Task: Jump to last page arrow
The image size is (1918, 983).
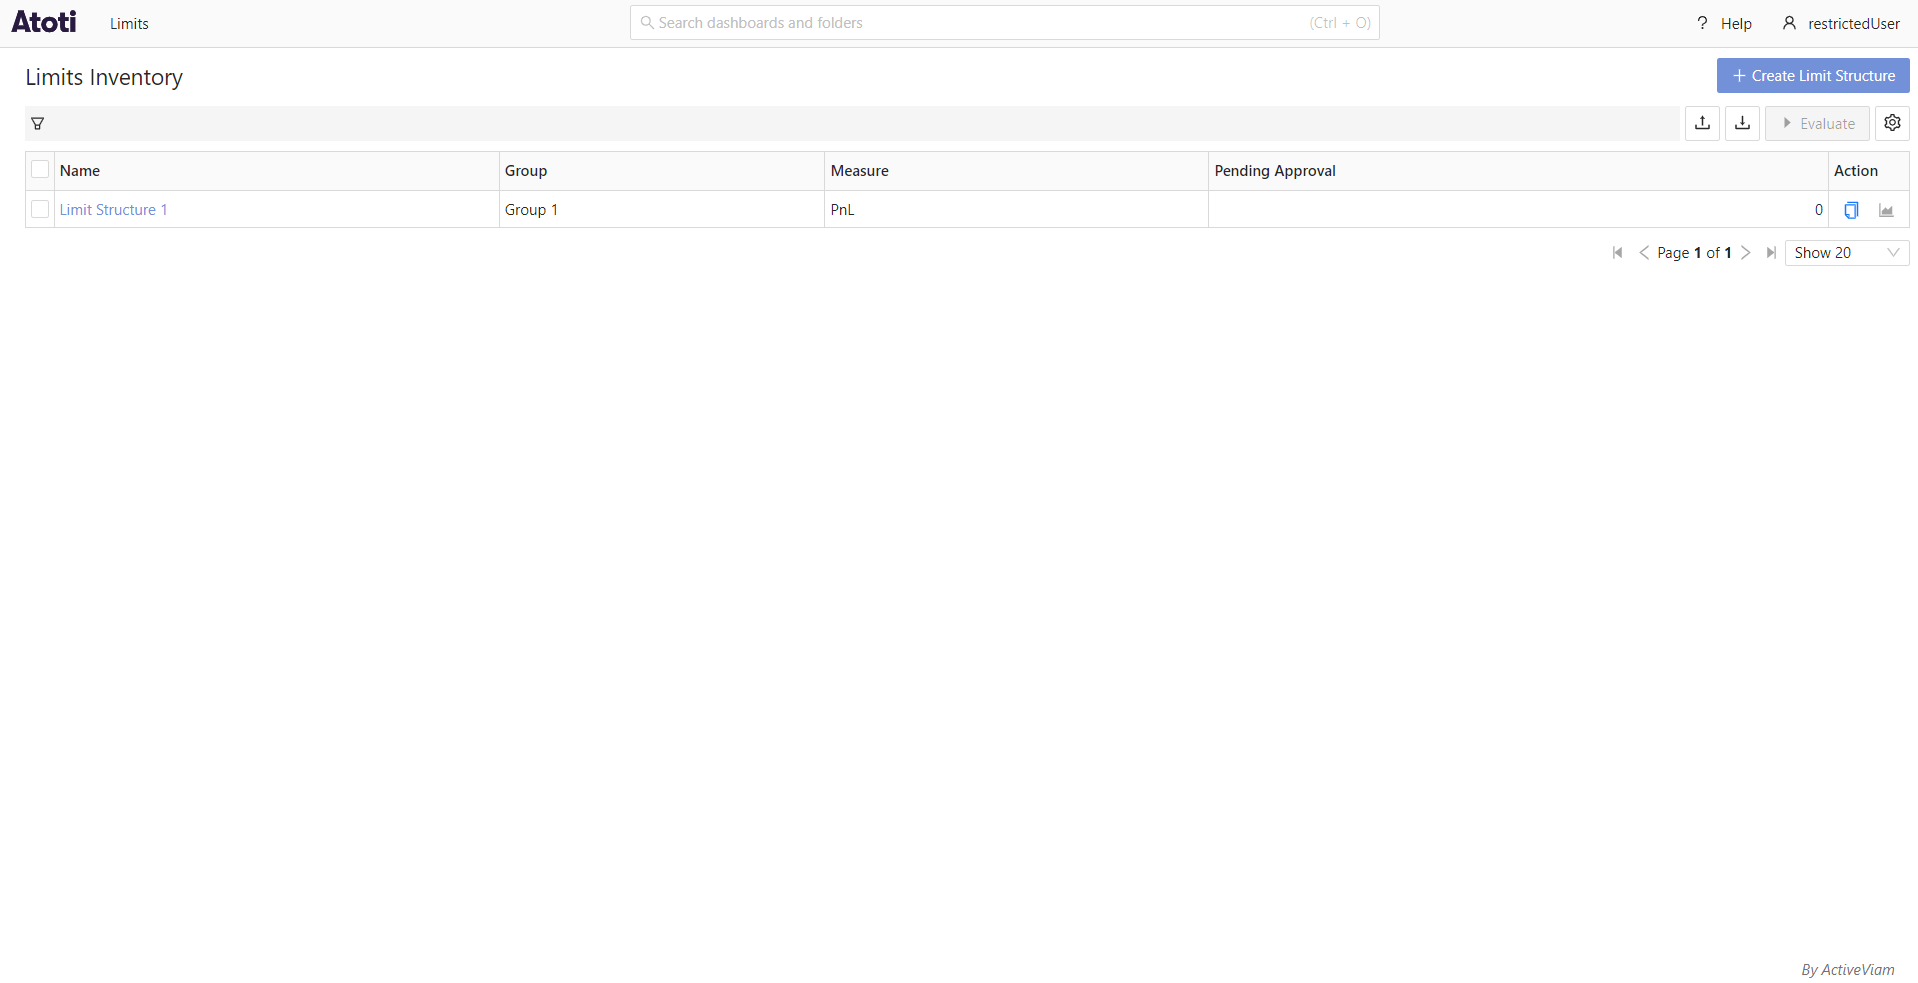Action: (1770, 252)
